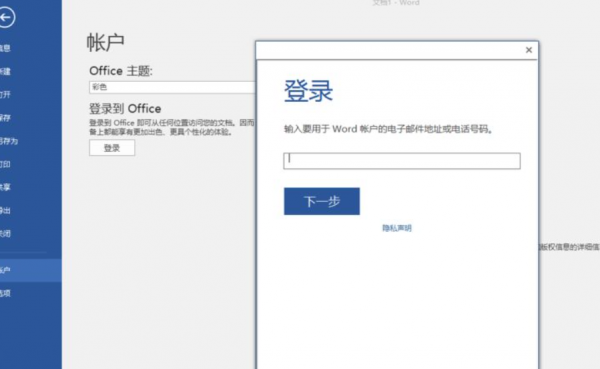The height and width of the screenshot is (369, 600).
Task: Click the 登录 button under 登录到 Office
Action: click(112, 148)
